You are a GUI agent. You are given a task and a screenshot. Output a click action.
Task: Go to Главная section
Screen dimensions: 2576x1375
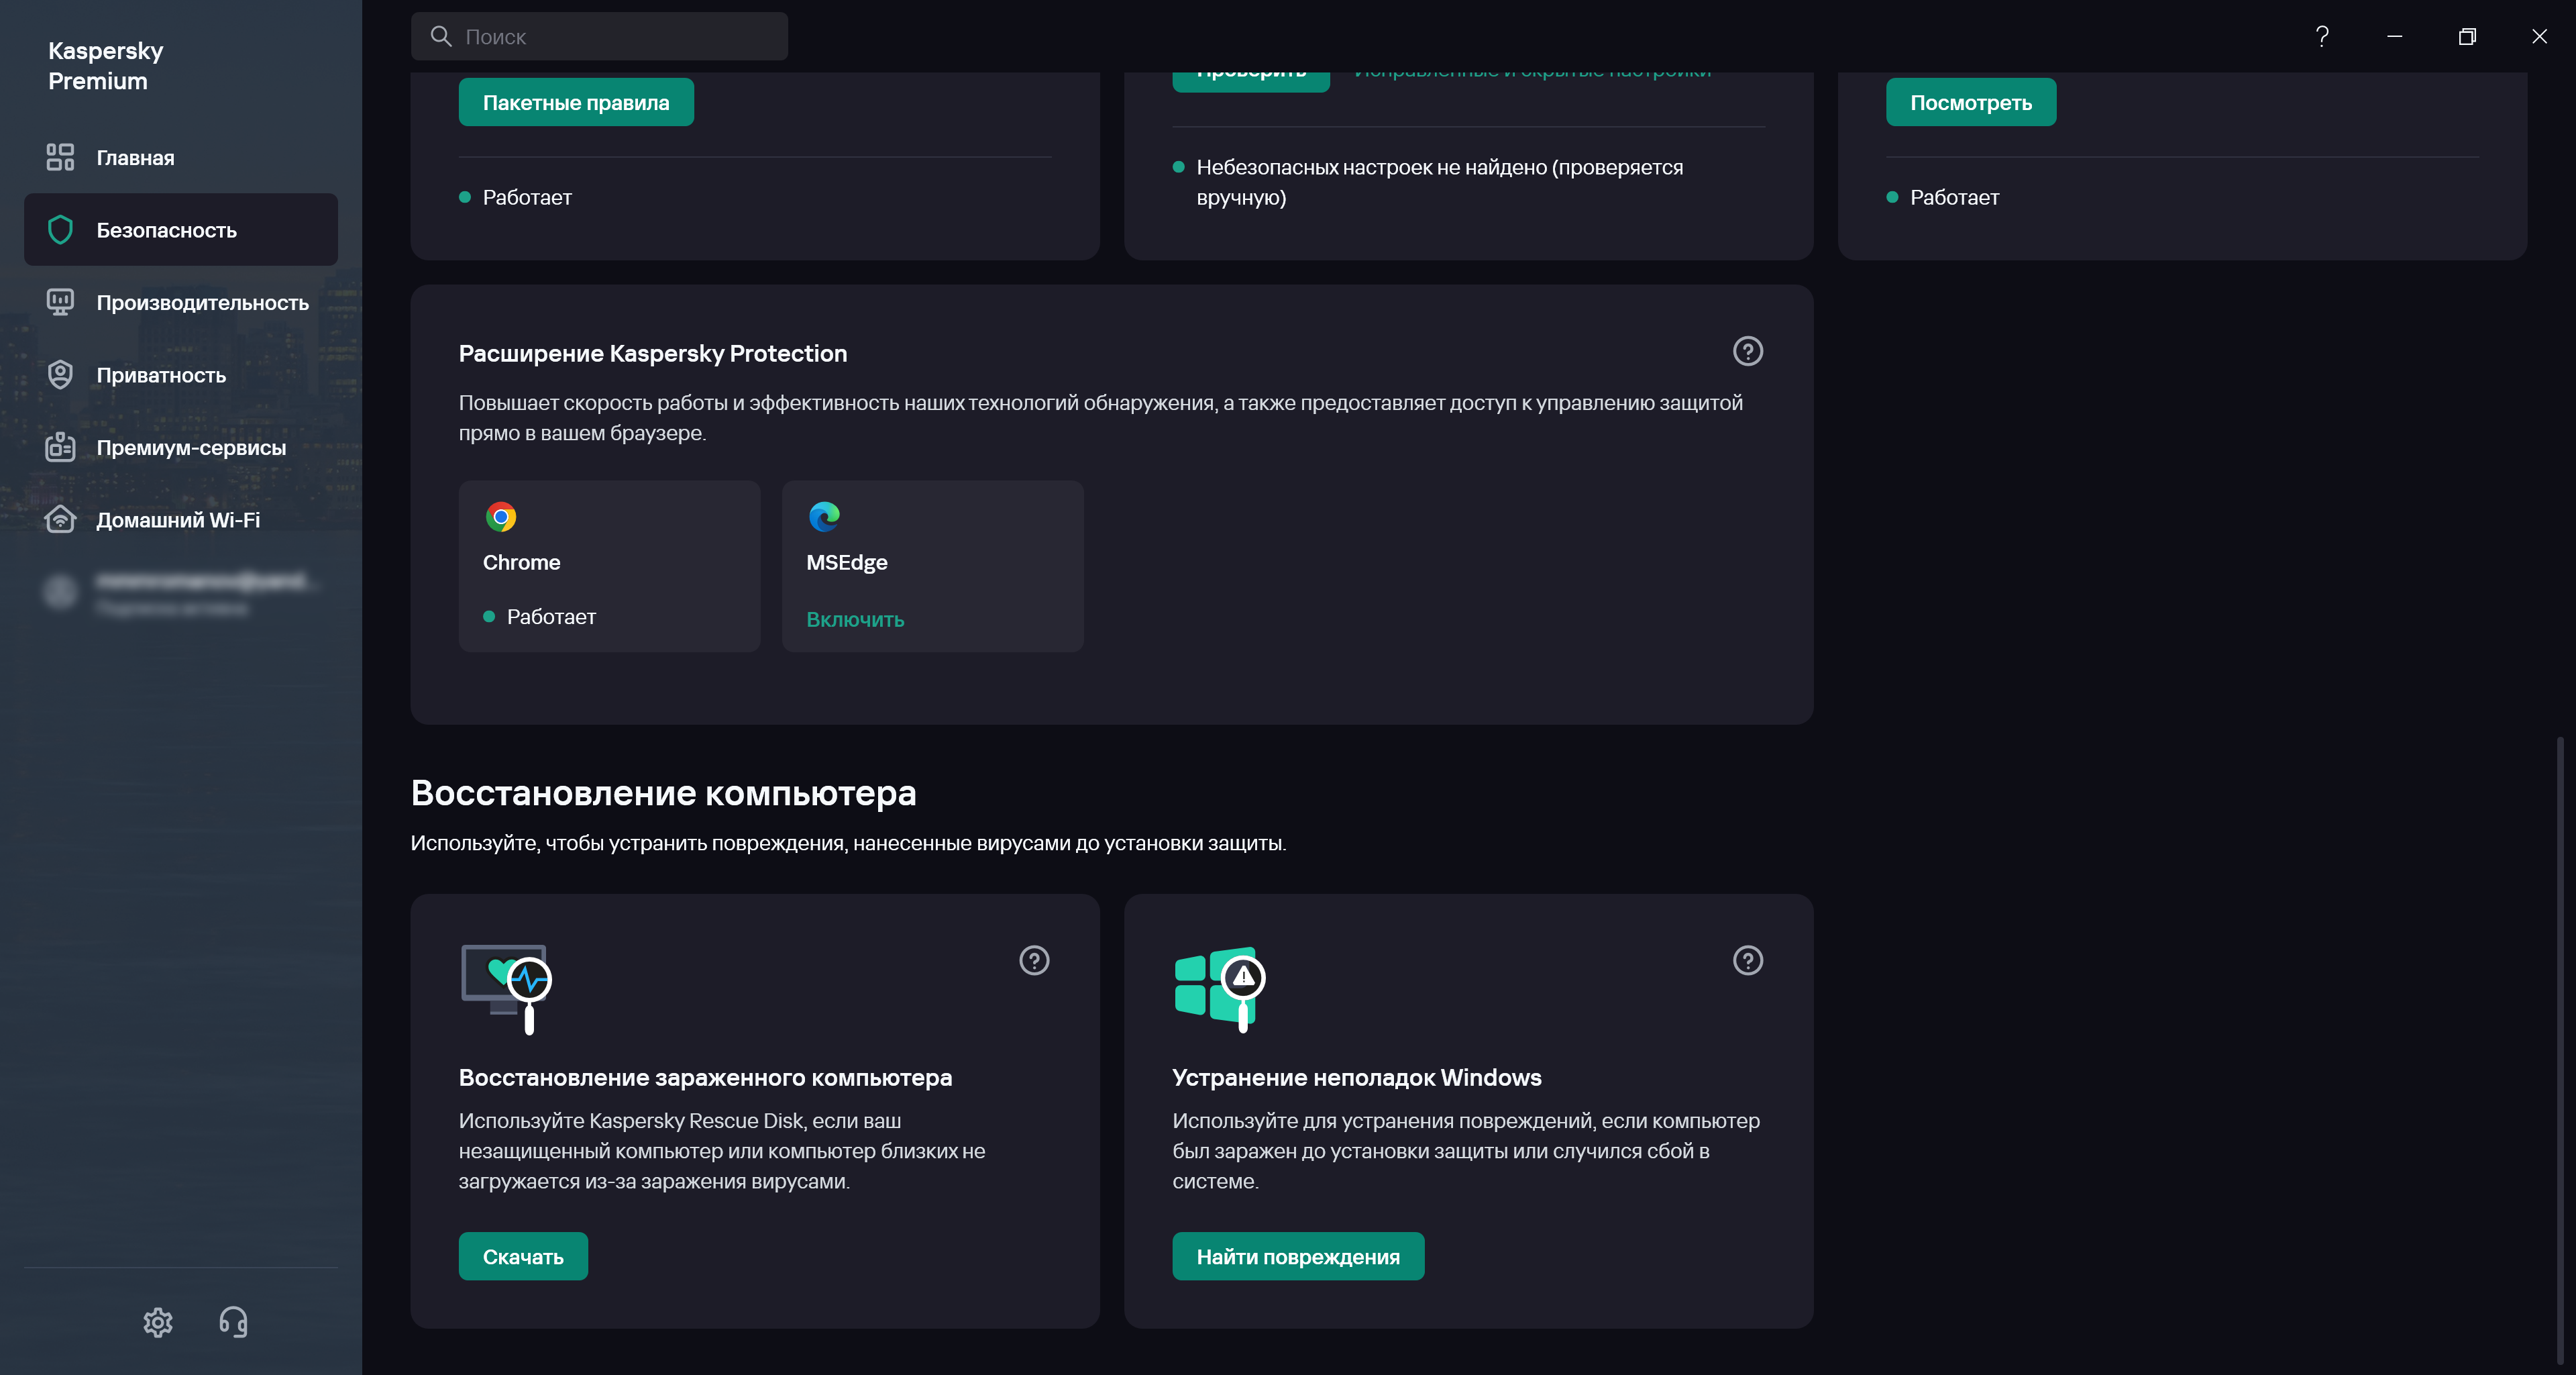[x=135, y=158]
